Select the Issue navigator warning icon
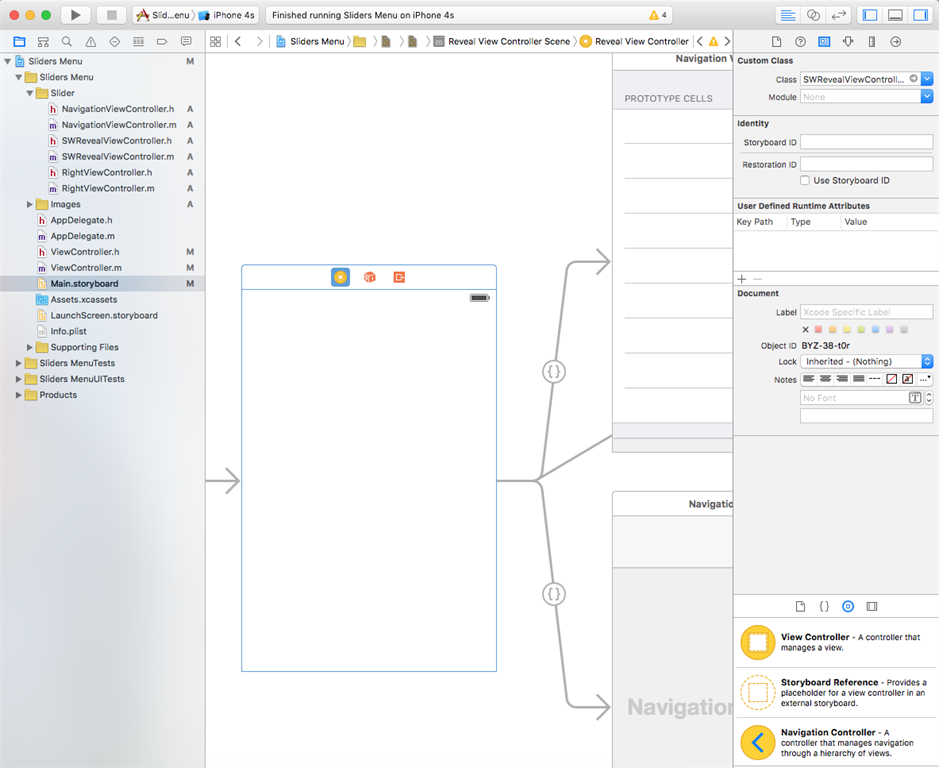This screenshot has width=939, height=768. 91,42
